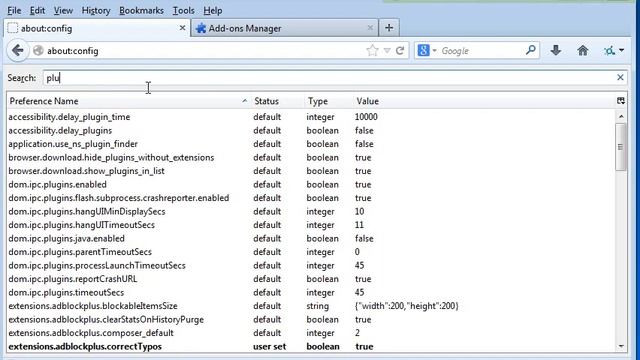Switch to the Add-ons Manager tab

(x=284, y=28)
